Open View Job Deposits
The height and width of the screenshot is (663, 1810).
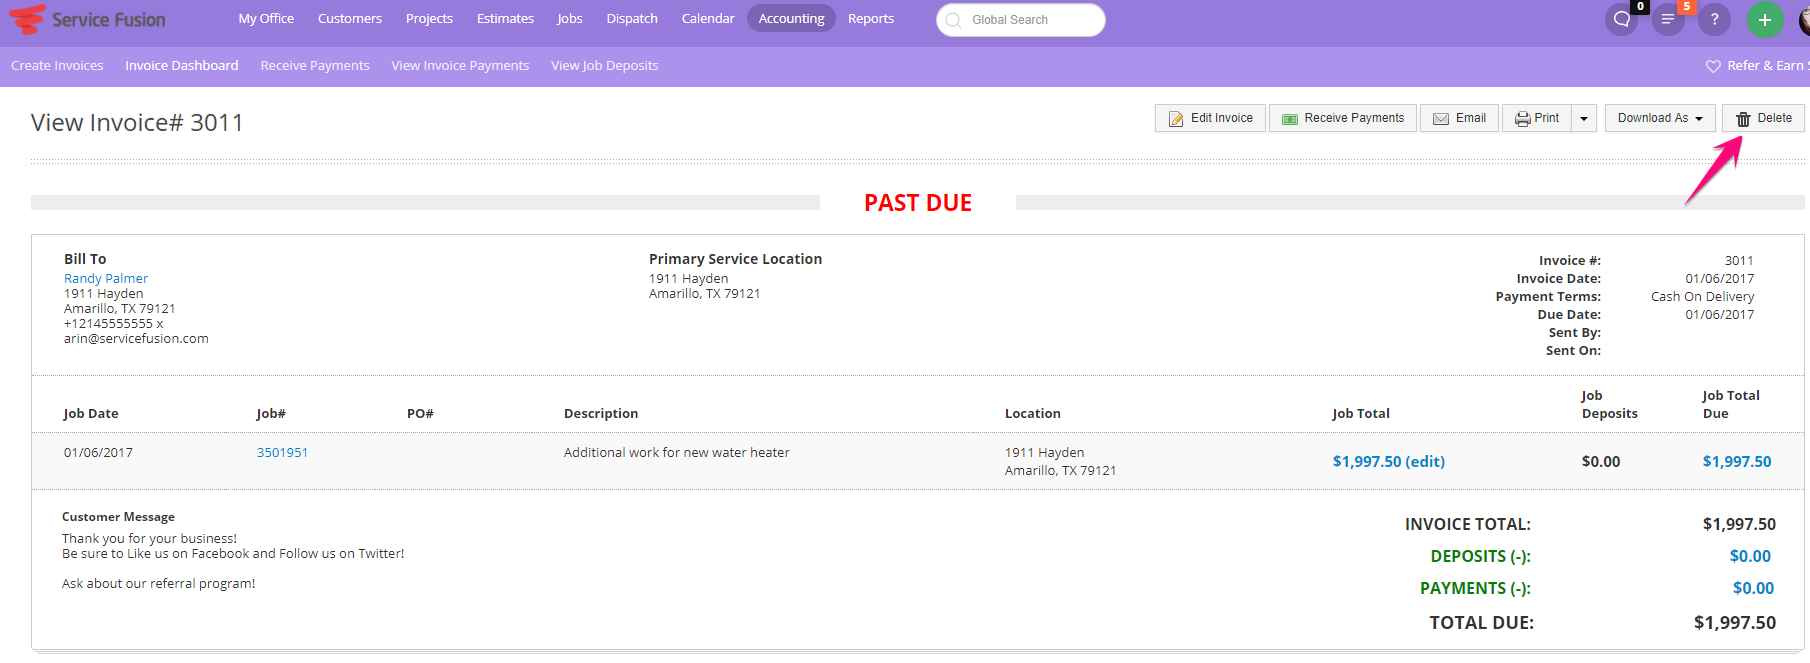[605, 65]
